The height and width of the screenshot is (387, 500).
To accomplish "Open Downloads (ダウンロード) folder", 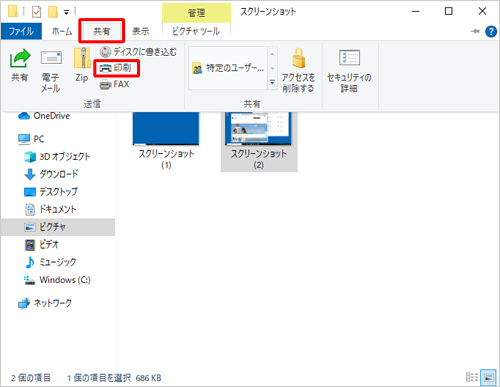I will (52, 174).
